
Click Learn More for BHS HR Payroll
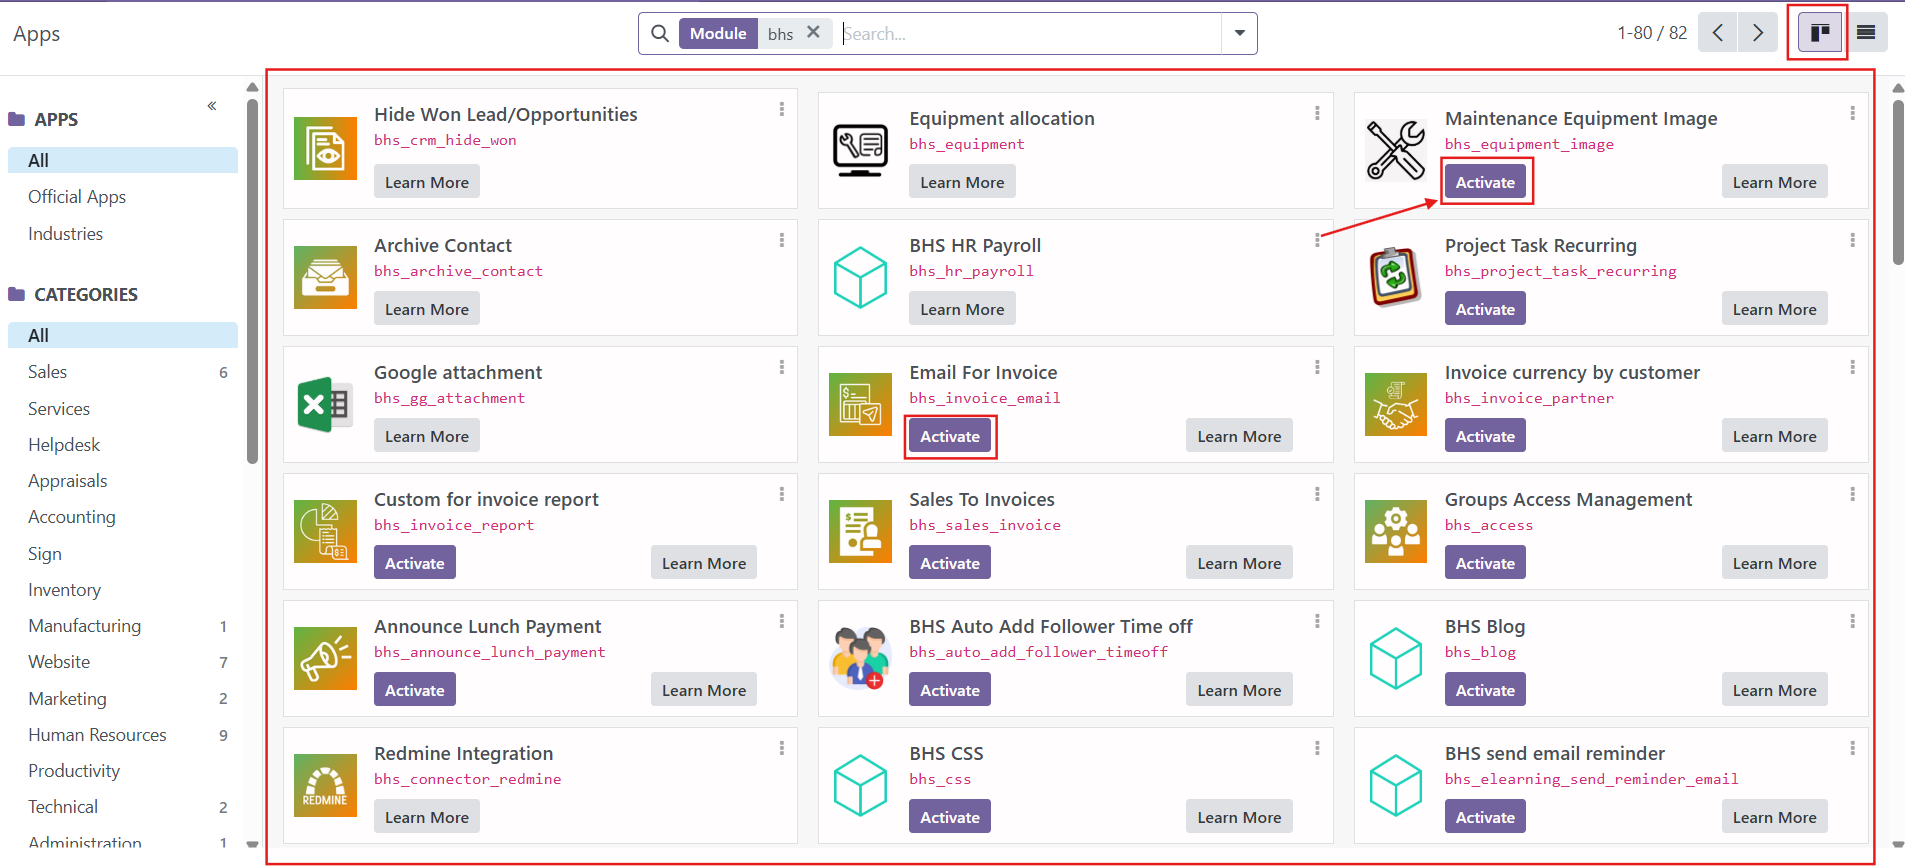962,309
